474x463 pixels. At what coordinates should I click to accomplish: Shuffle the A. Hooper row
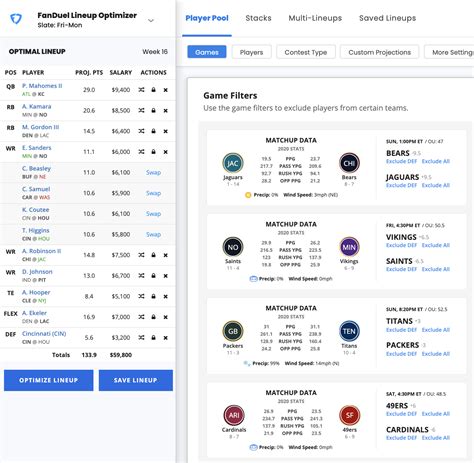(141, 296)
